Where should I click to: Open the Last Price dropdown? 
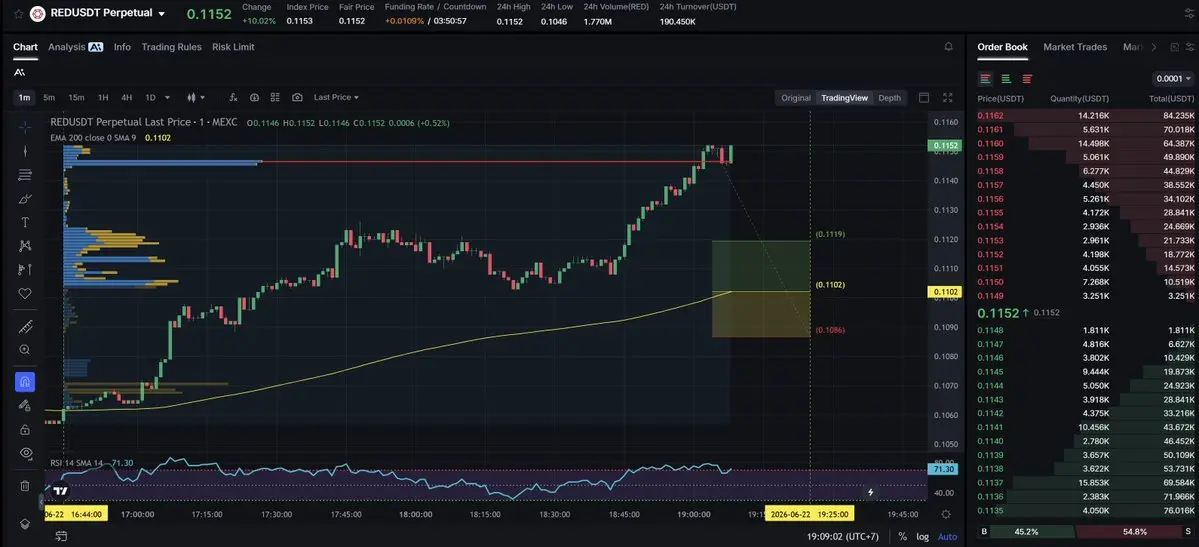336,97
